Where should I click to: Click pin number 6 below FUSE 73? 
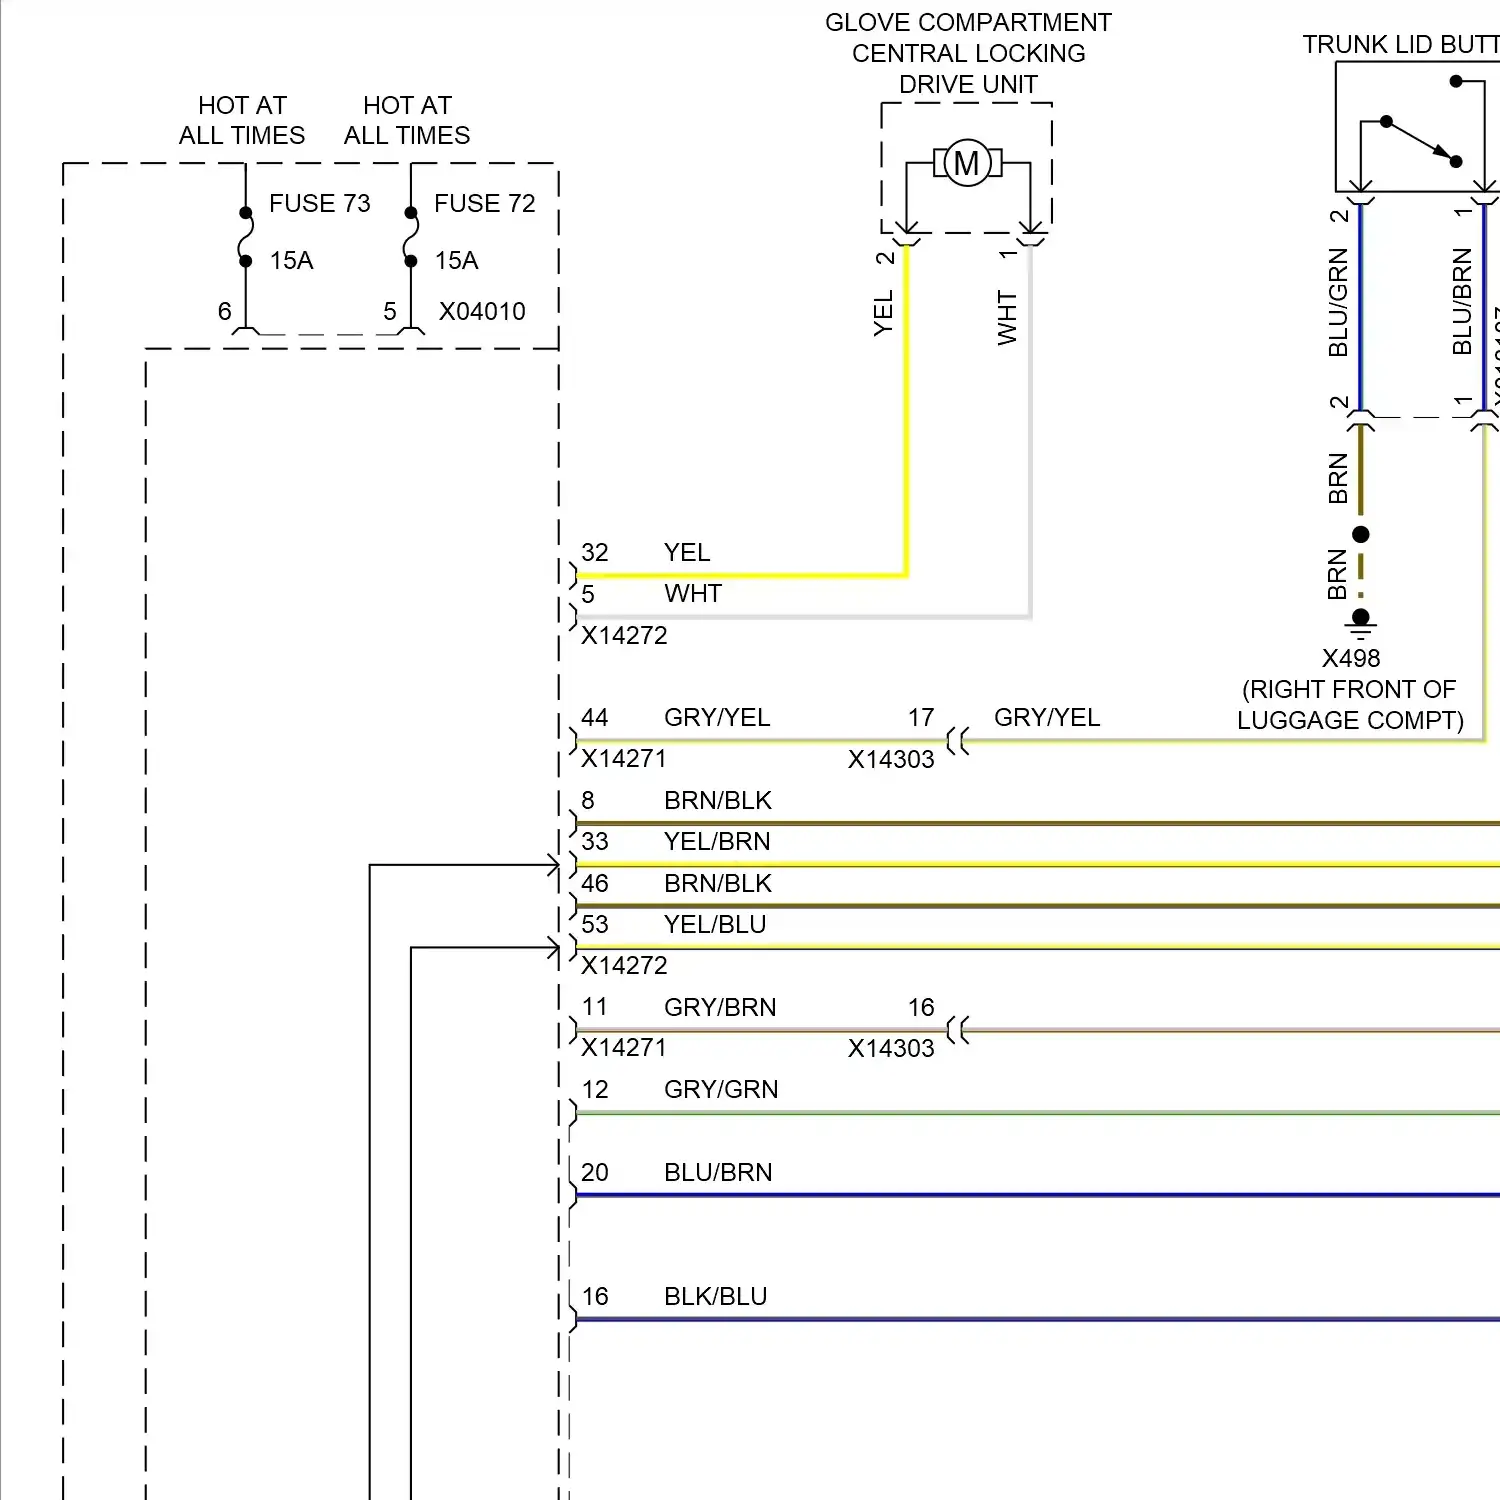coord(225,311)
